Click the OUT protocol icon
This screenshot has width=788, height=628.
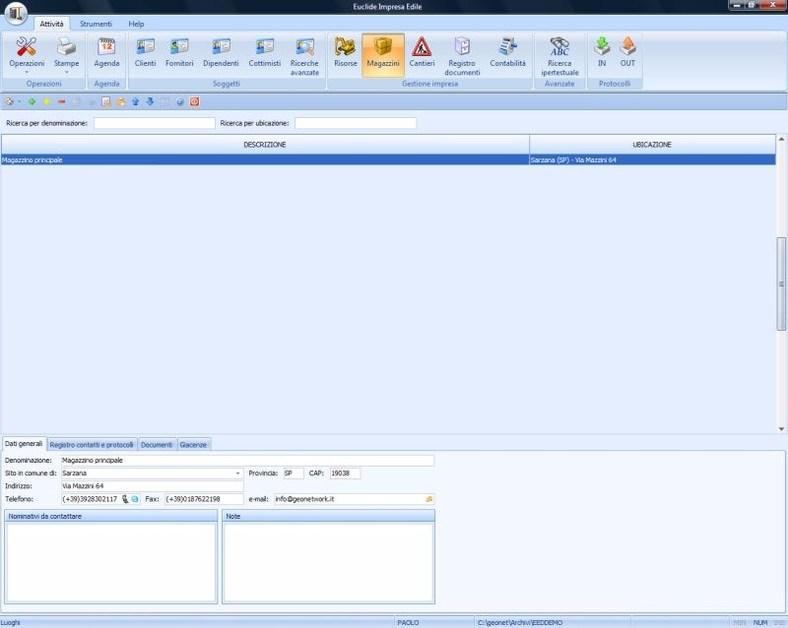tap(627, 52)
